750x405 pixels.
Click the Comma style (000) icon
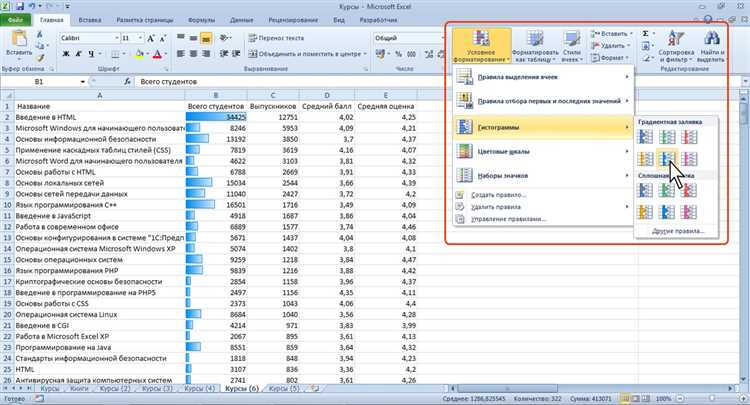[x=411, y=54]
